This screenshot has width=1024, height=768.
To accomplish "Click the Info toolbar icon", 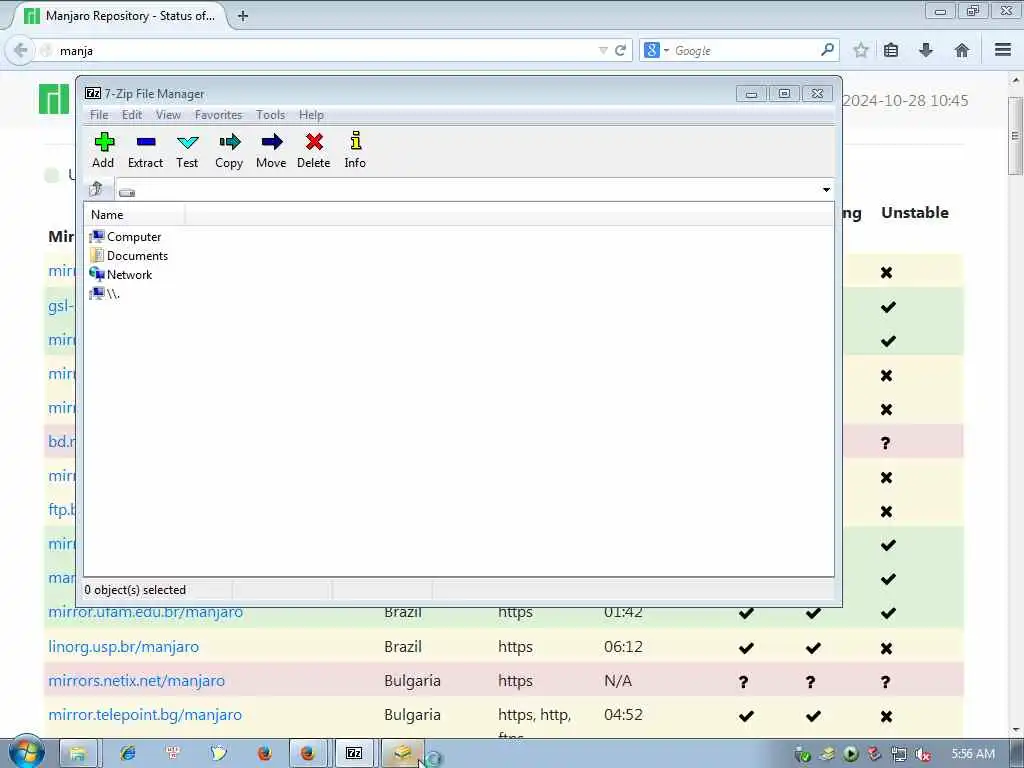I will pyautogui.click(x=355, y=151).
